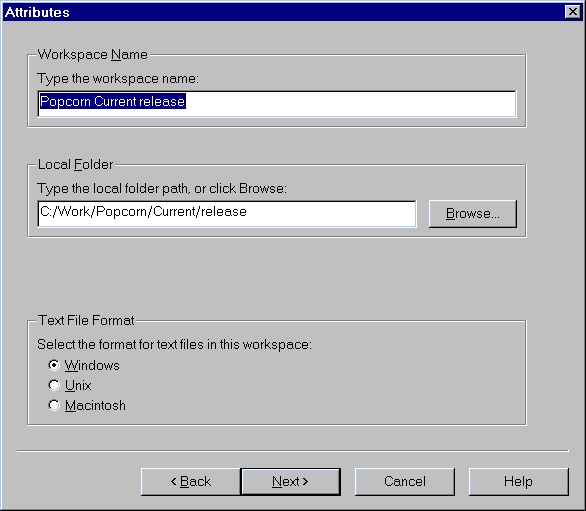The width and height of the screenshot is (586, 511).
Task: Go to the Next wizard step
Action: 290,481
